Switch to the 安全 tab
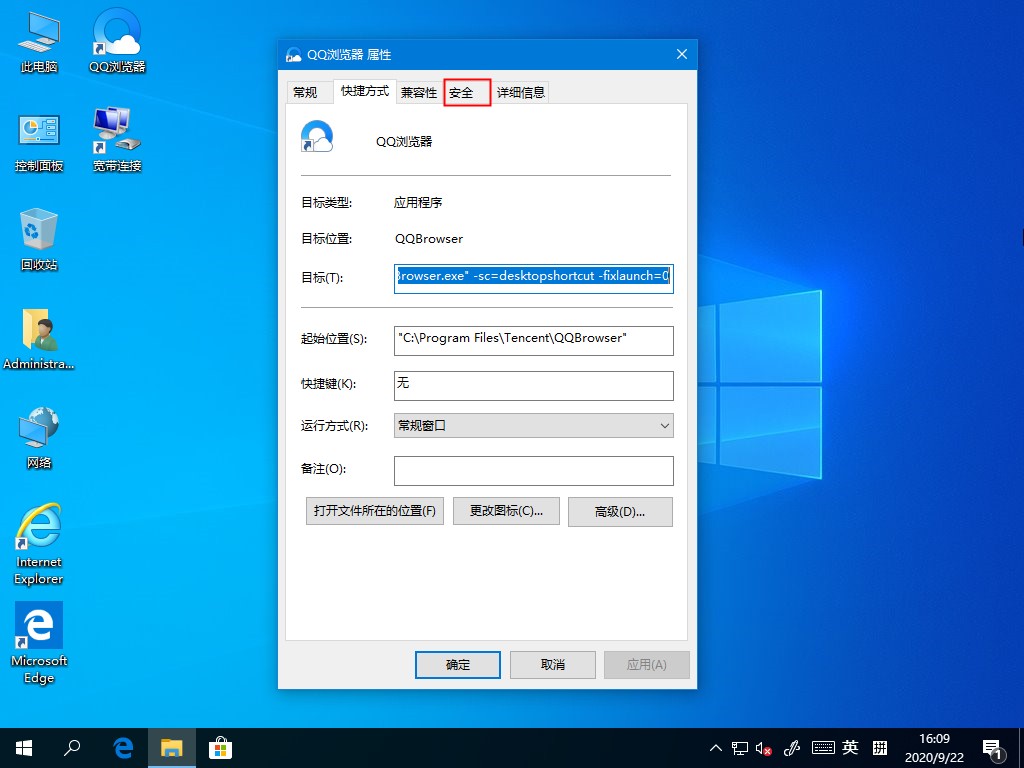 (464, 91)
